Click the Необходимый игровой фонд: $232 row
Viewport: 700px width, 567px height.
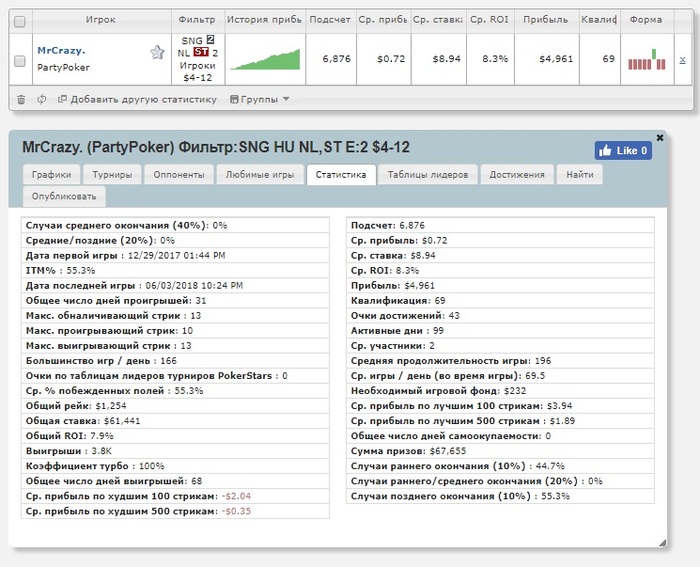[500, 391]
